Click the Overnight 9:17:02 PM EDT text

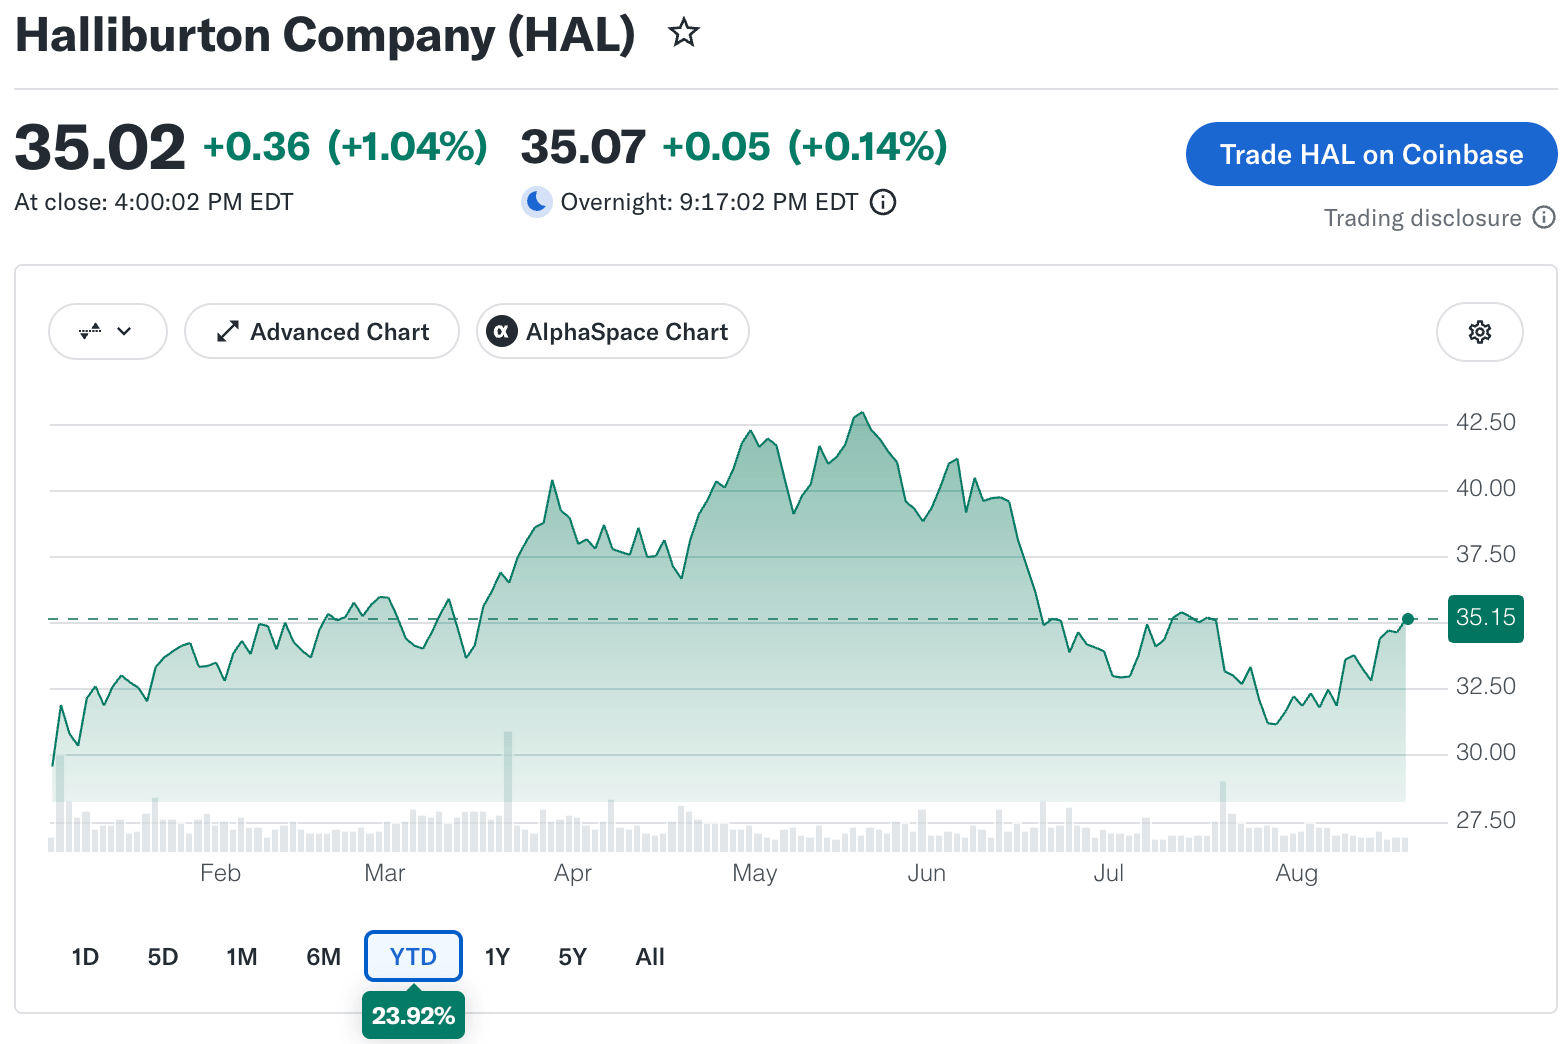point(709,202)
